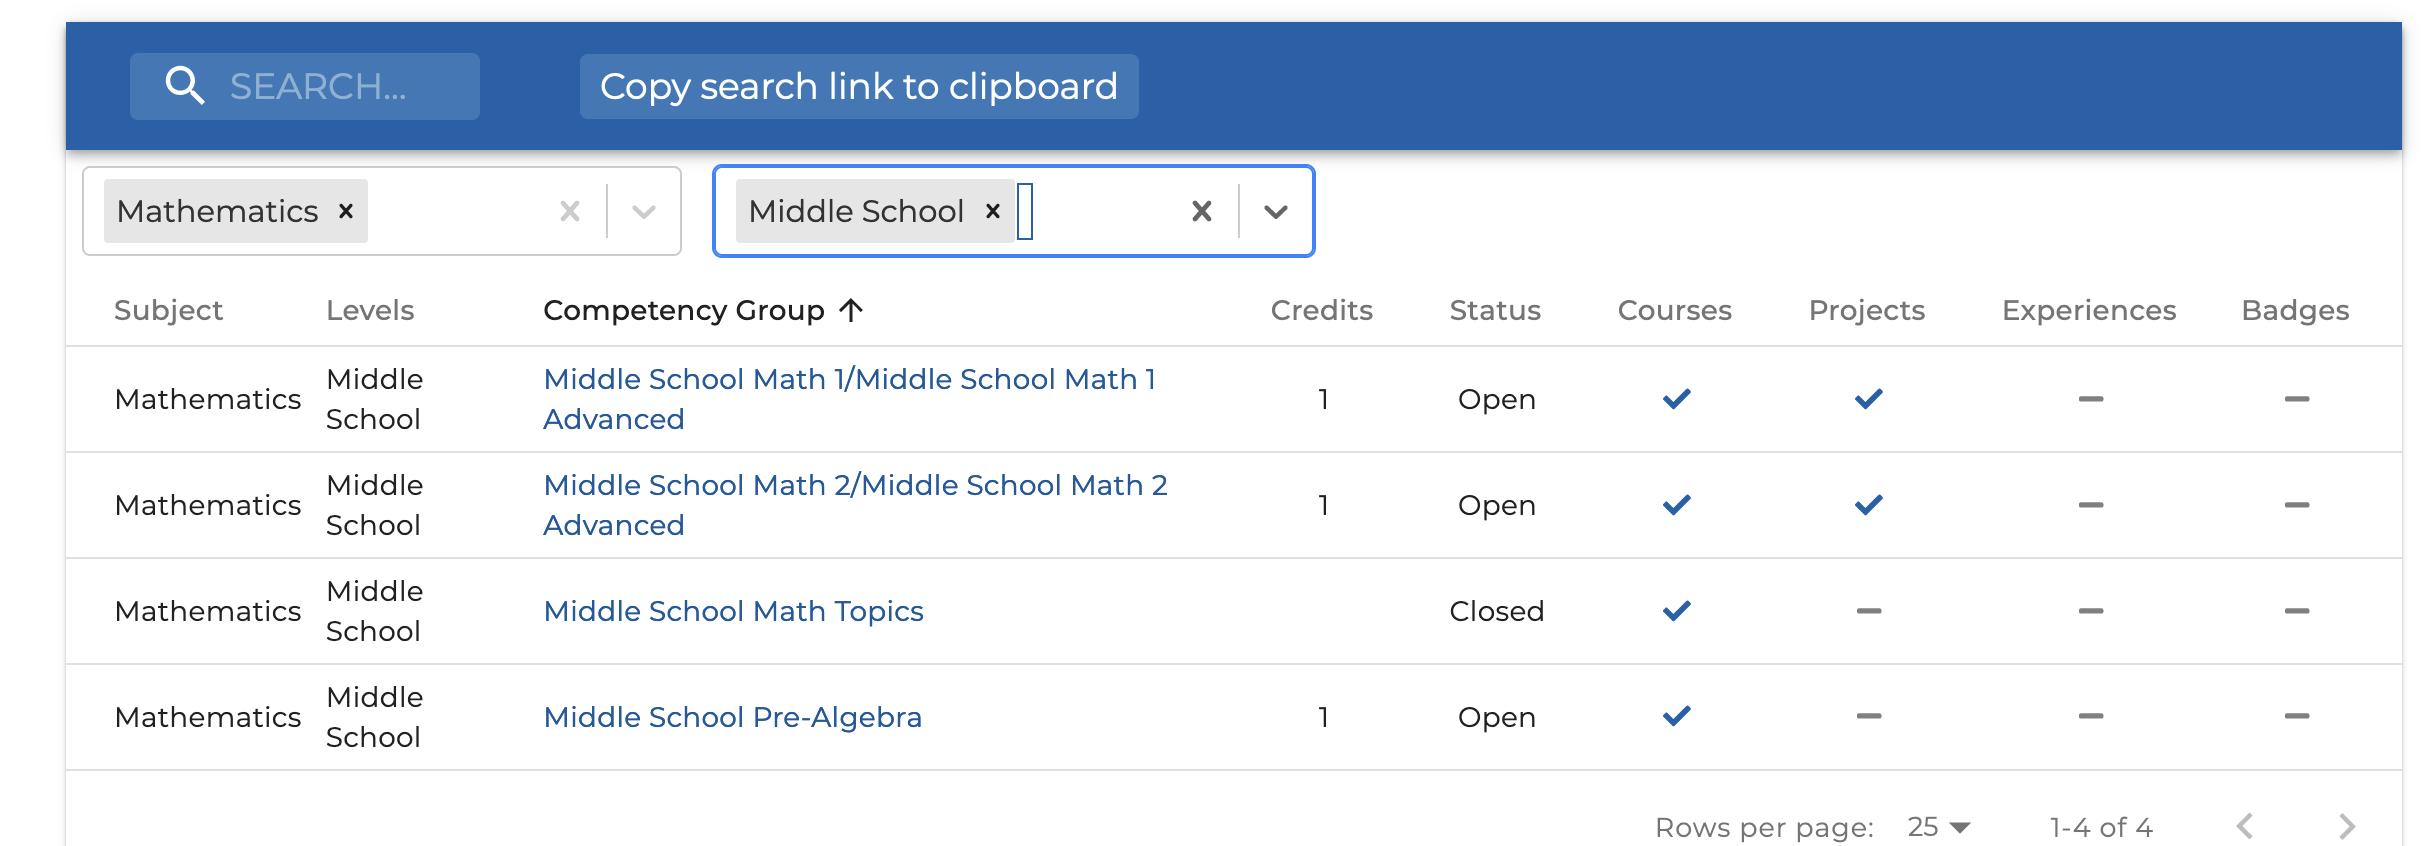Sort table by Status column
This screenshot has width=2426, height=846.
(x=1495, y=310)
